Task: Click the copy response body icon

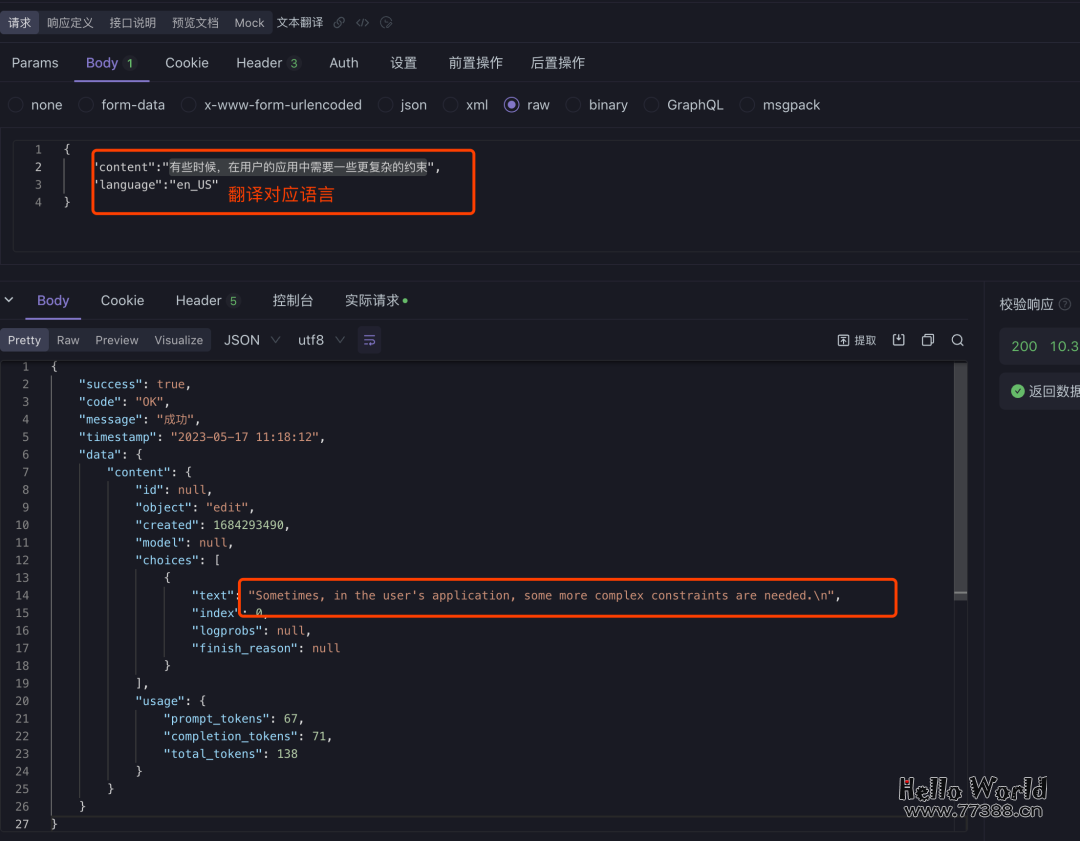Action: pos(927,340)
